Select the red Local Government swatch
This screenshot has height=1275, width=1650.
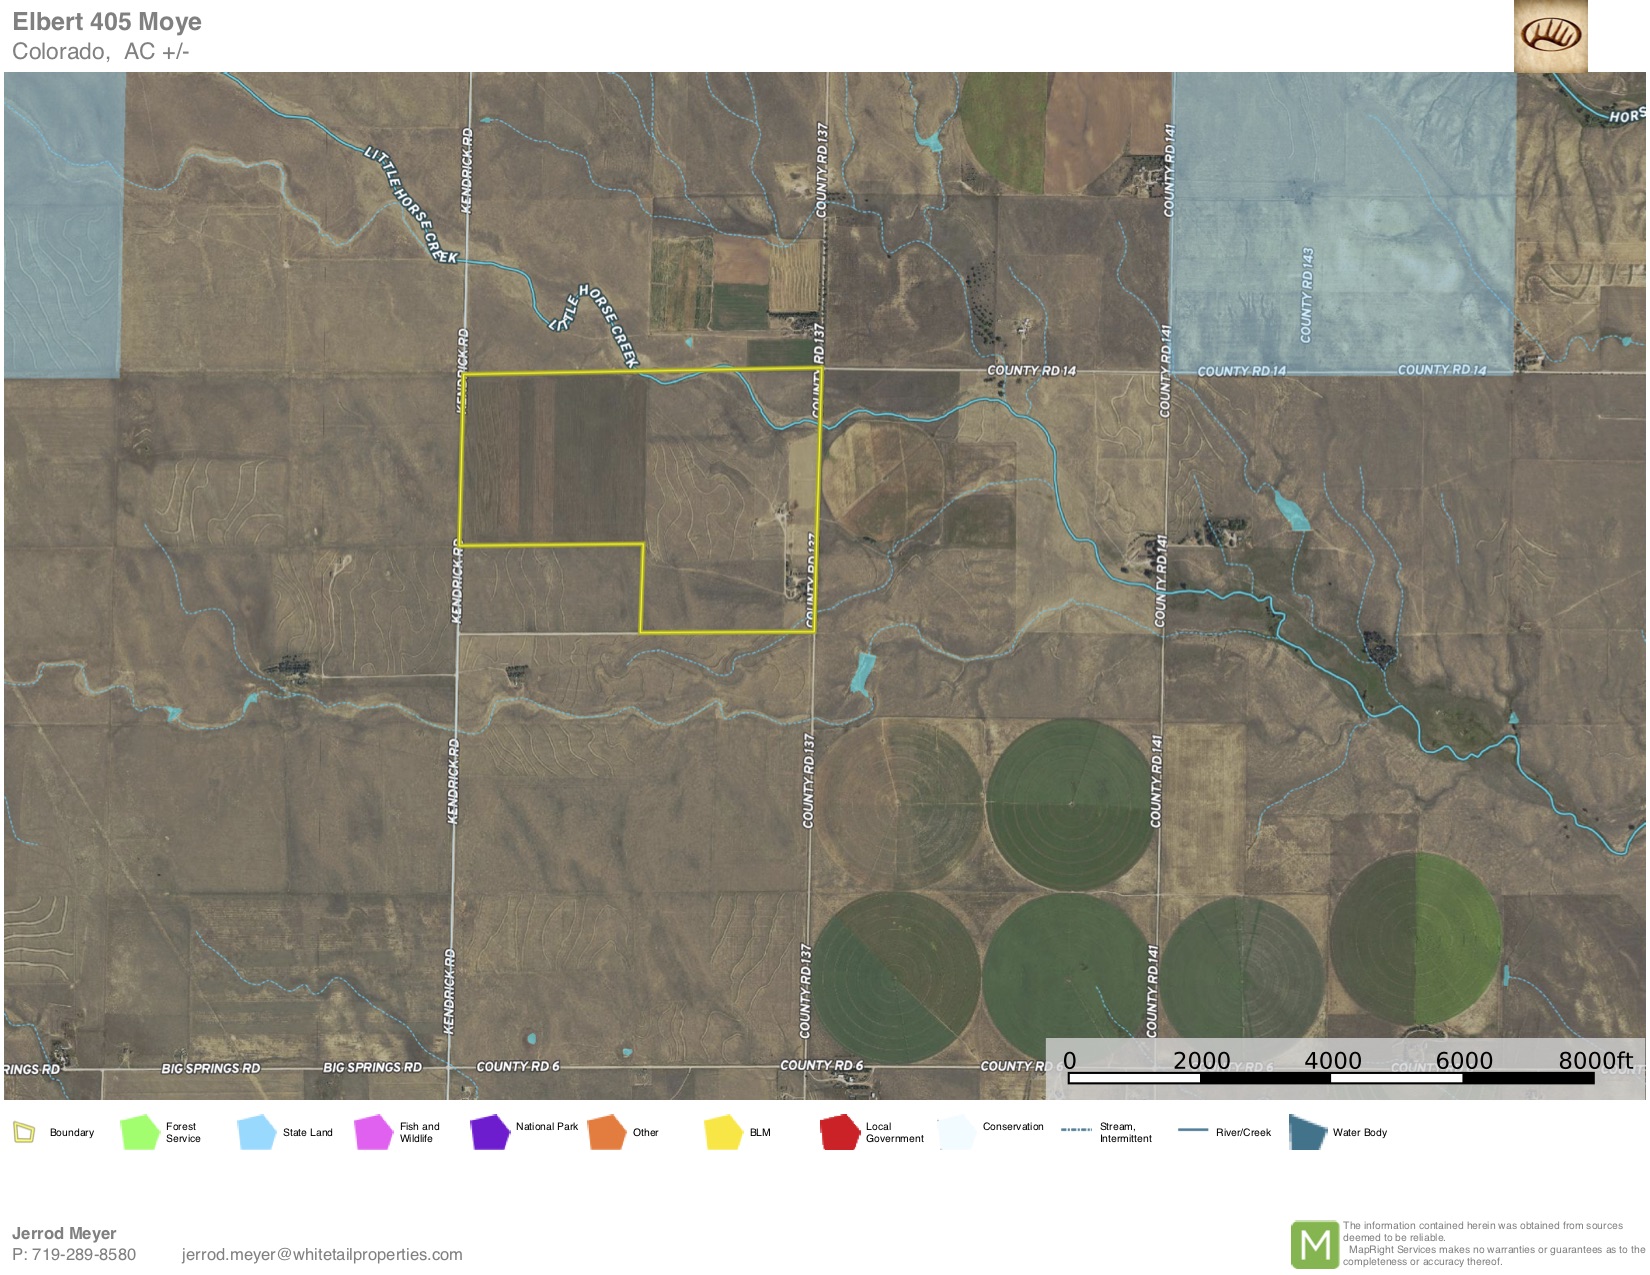pyautogui.click(x=840, y=1132)
